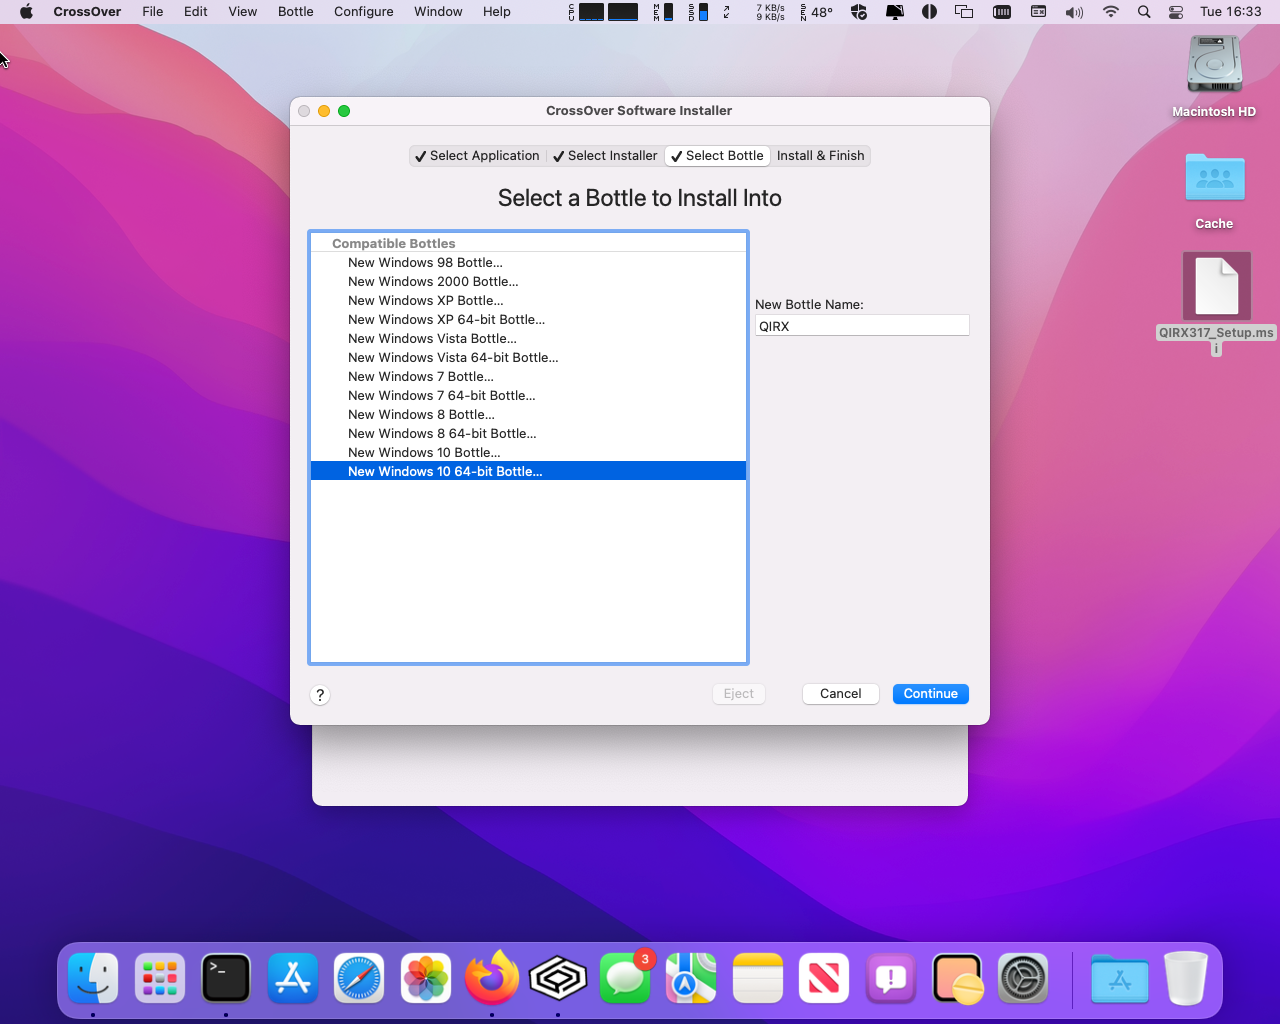Click the 48° temperature sensor indicator
Viewport: 1280px width, 1024px height.
pyautogui.click(x=817, y=12)
